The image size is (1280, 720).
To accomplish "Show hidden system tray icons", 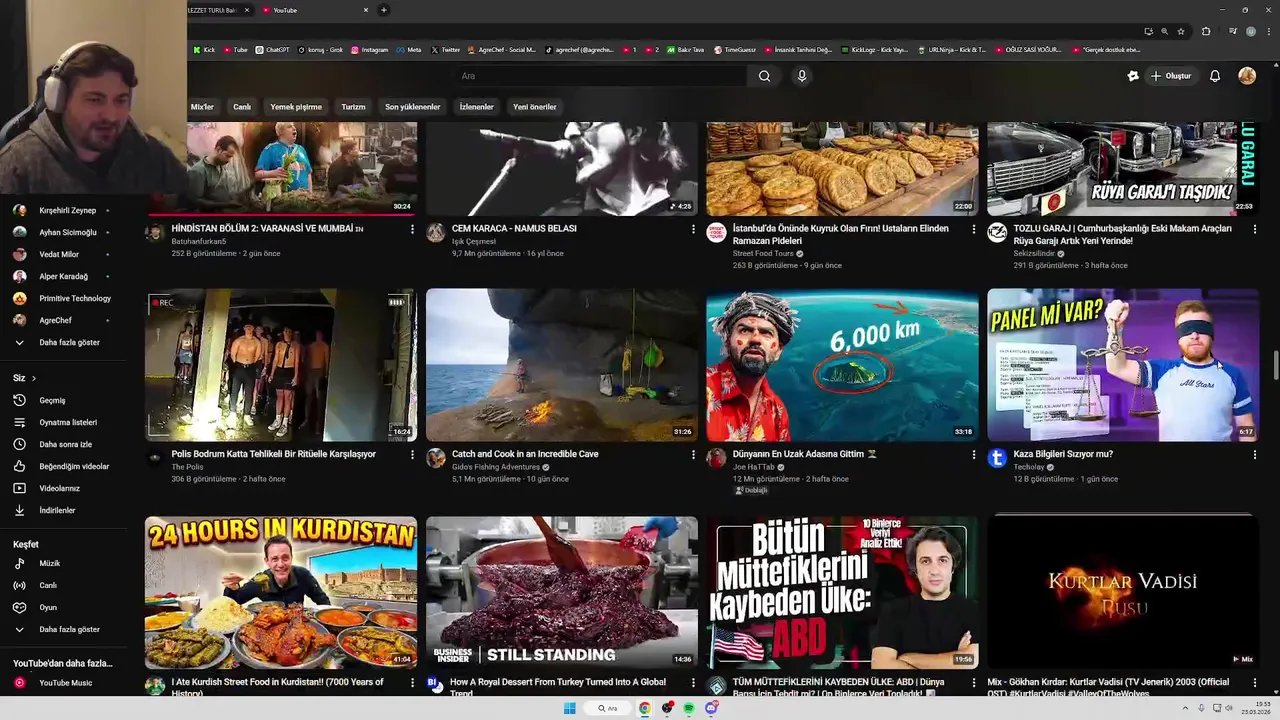I will (x=1187, y=708).
